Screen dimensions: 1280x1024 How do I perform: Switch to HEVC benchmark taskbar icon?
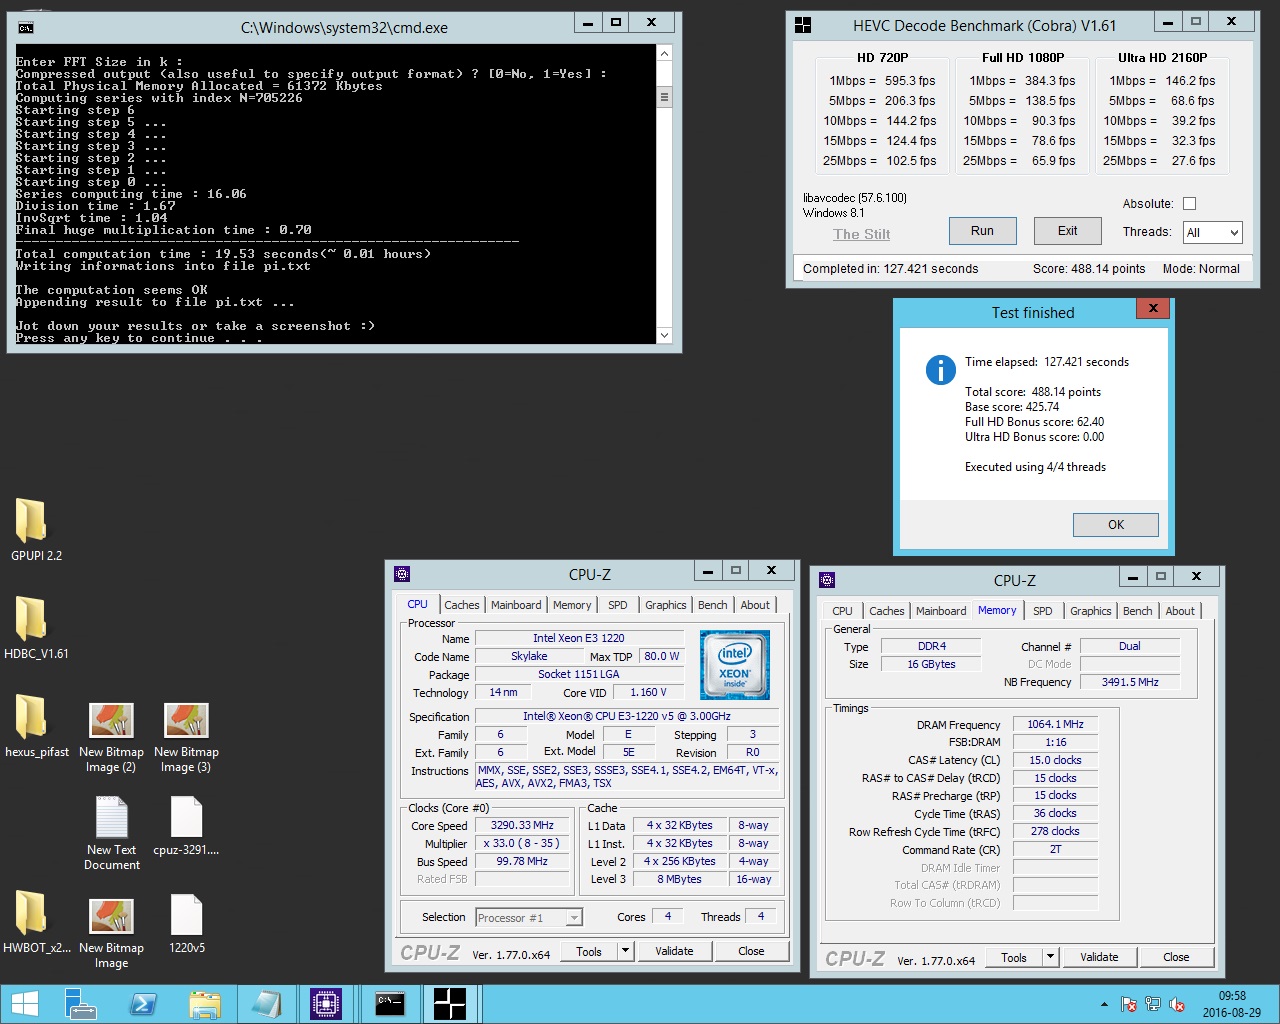click(x=450, y=1004)
